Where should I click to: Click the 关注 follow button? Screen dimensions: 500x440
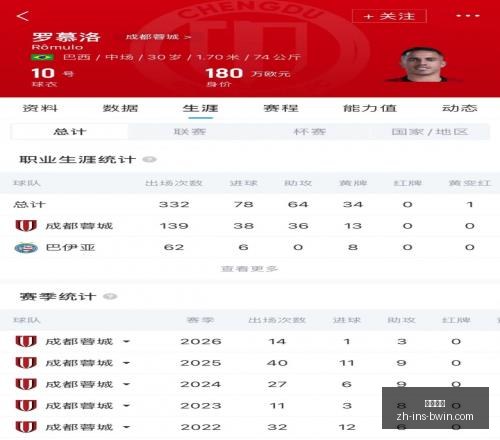389,16
